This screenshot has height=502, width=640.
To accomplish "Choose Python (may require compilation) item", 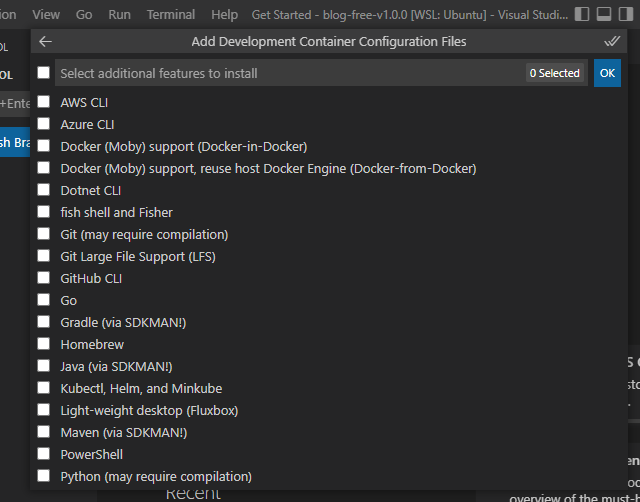I will coord(156,476).
